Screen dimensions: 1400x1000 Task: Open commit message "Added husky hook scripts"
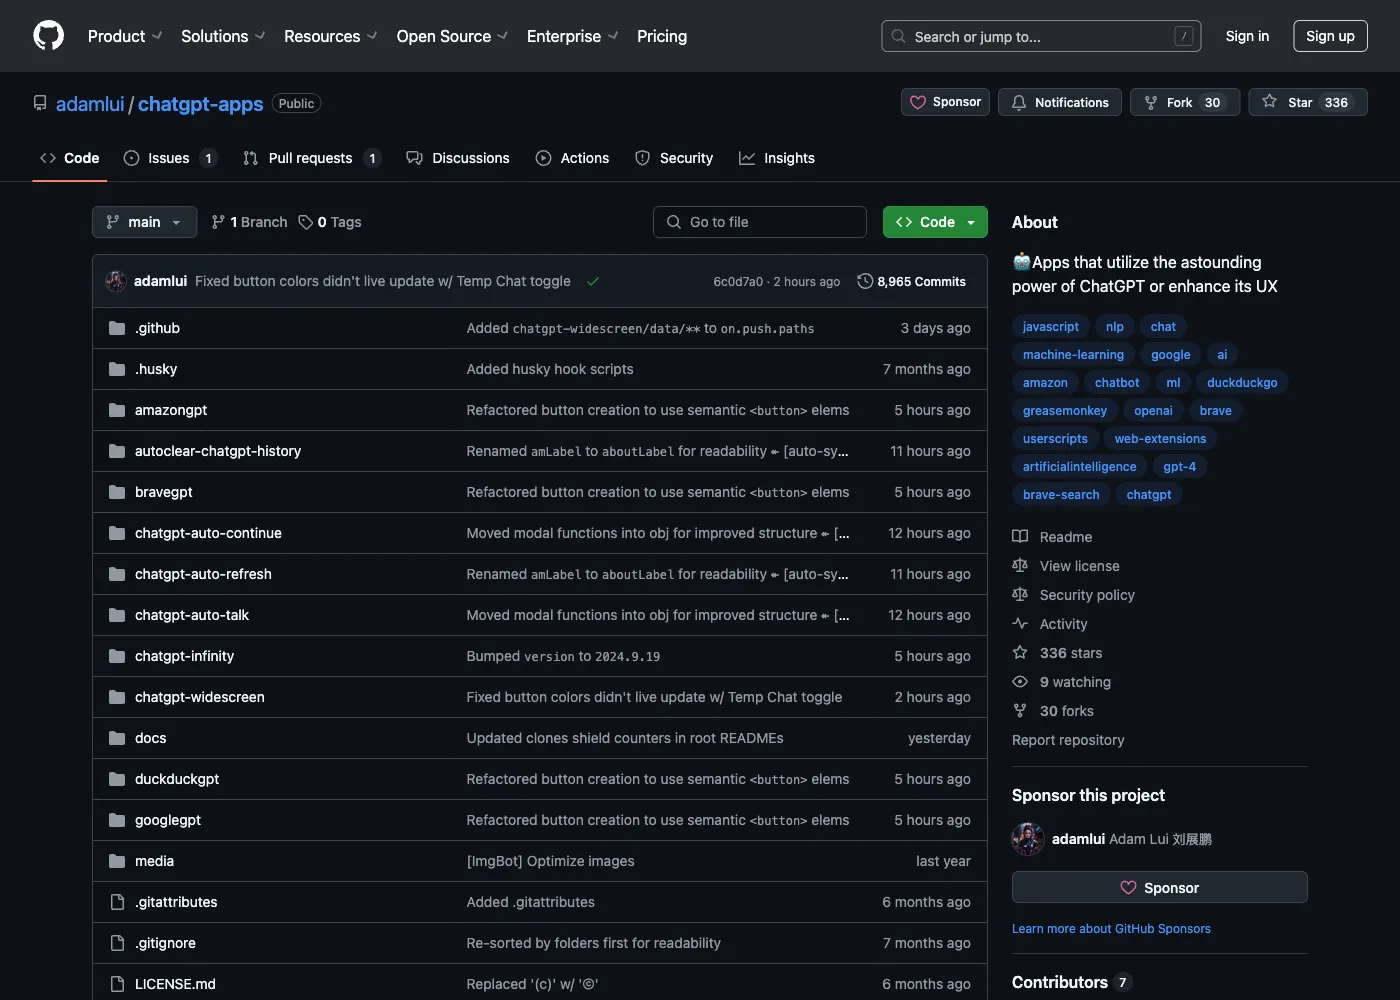(550, 369)
